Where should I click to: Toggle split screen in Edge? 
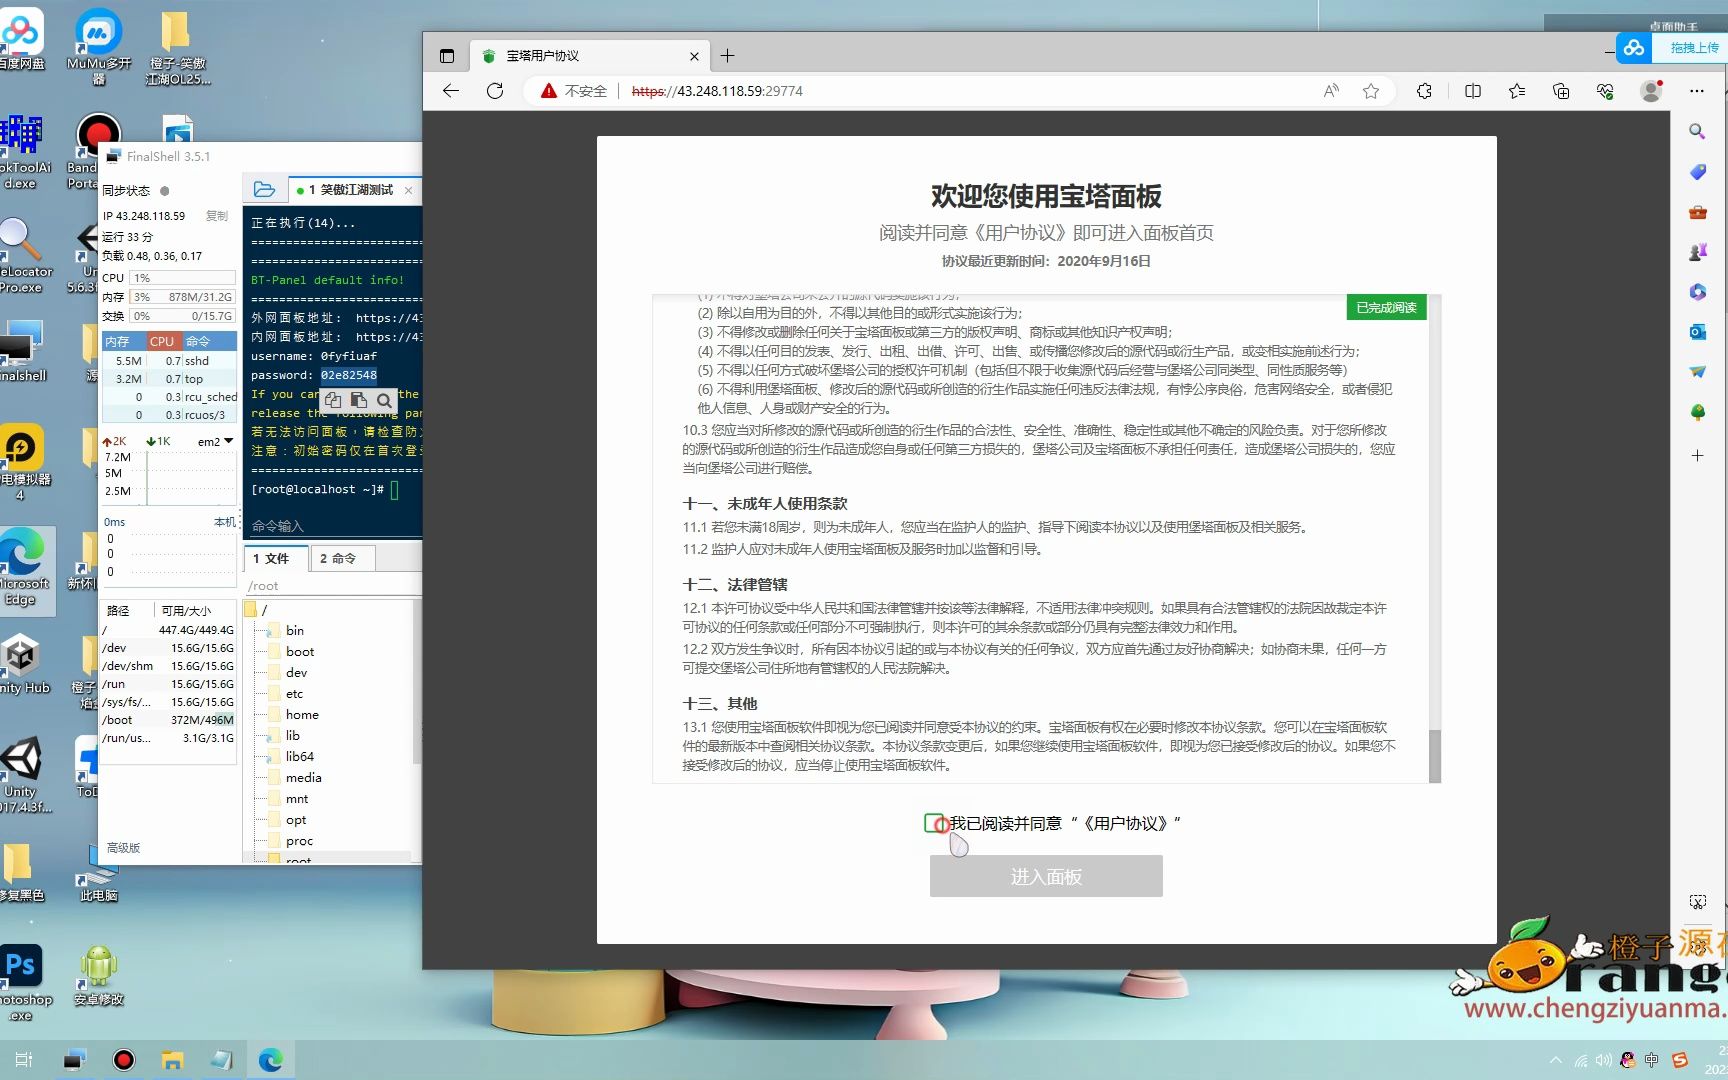pyautogui.click(x=1473, y=91)
